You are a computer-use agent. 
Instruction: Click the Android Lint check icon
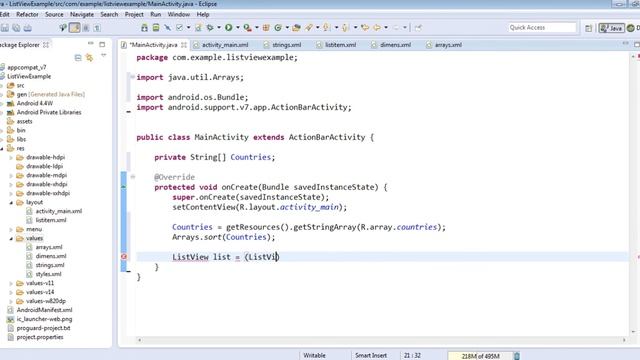(180, 28)
